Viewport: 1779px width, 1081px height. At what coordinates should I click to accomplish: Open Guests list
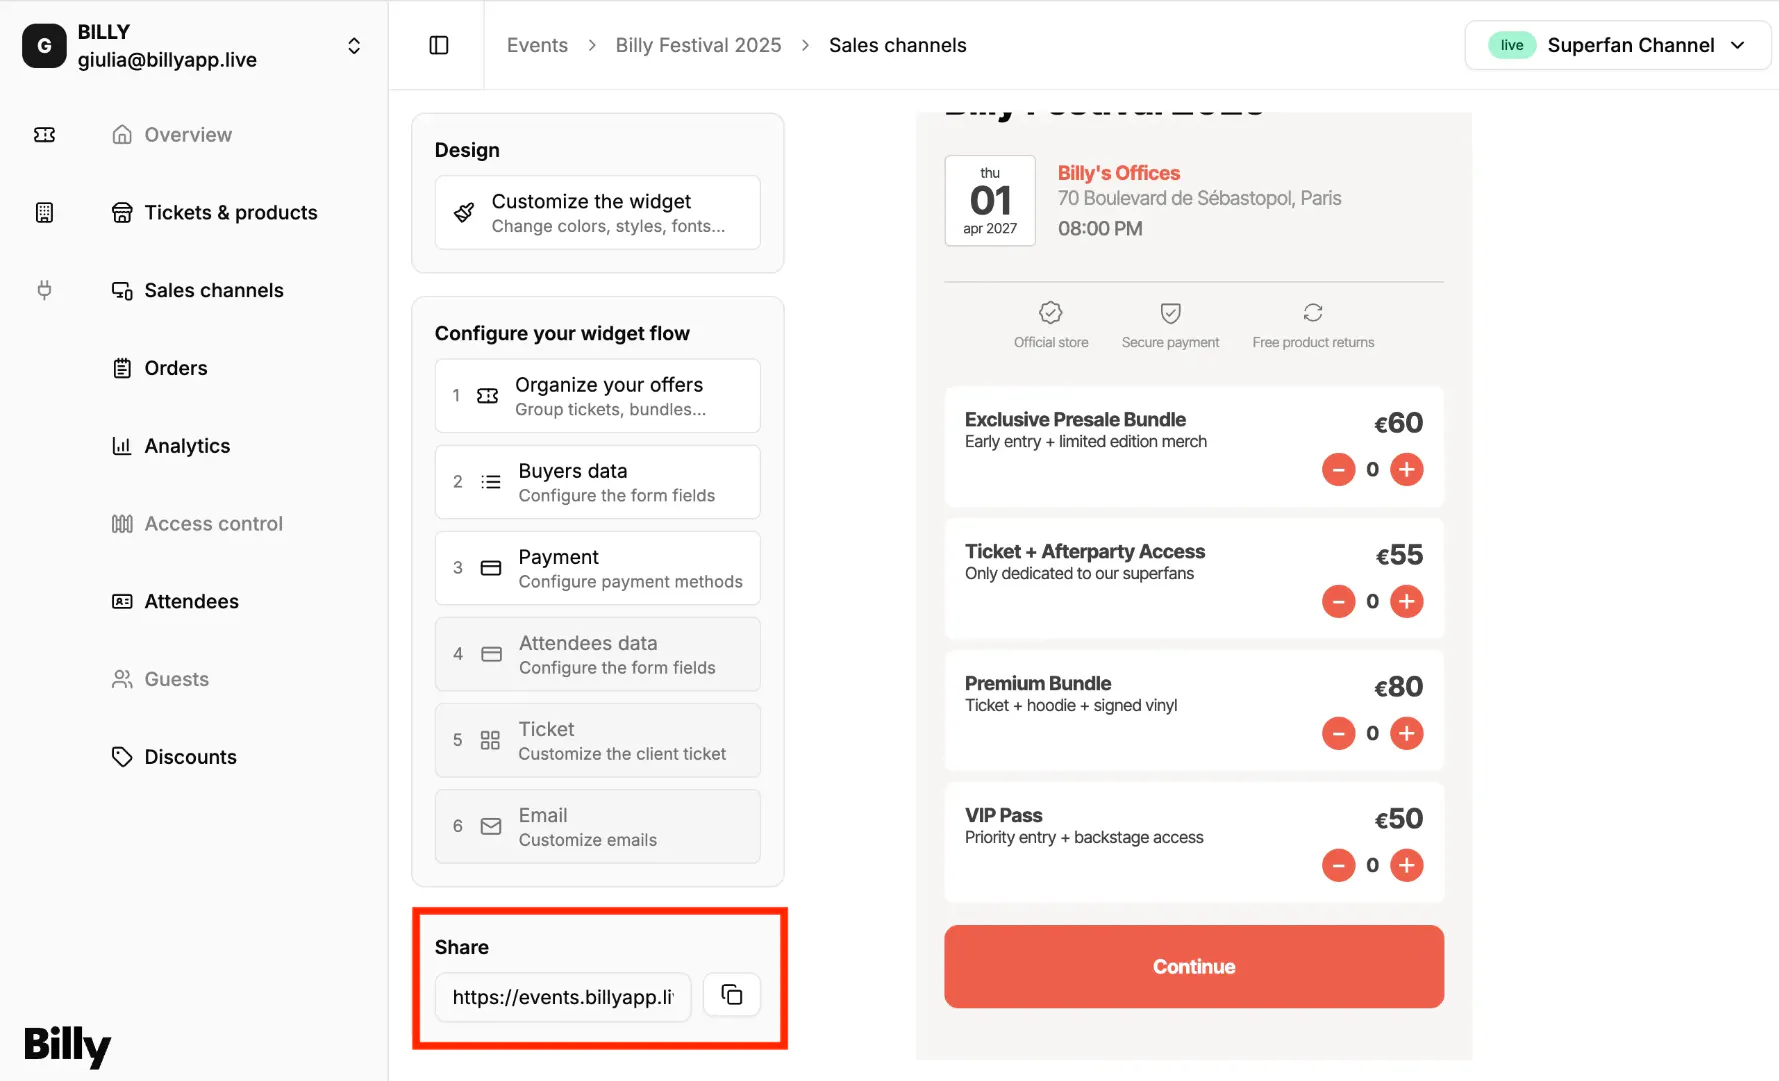[160, 679]
